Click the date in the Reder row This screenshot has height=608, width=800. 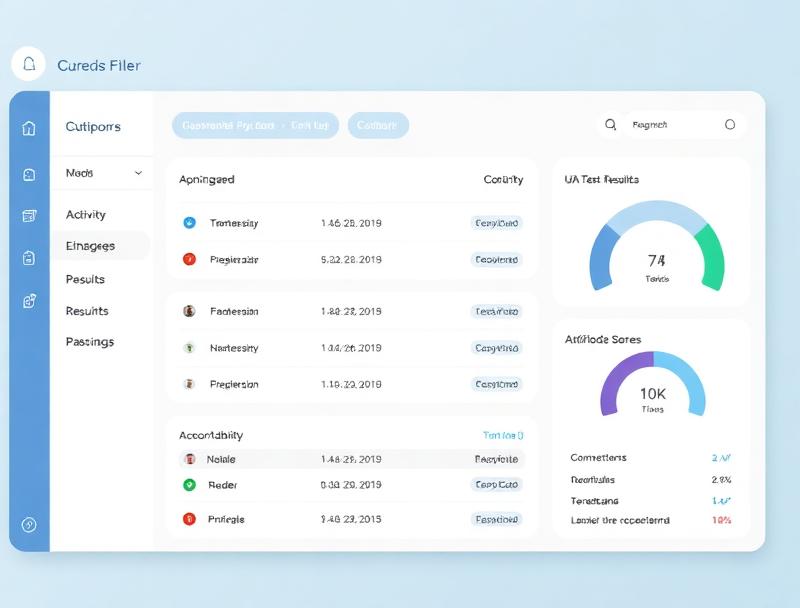(x=351, y=485)
